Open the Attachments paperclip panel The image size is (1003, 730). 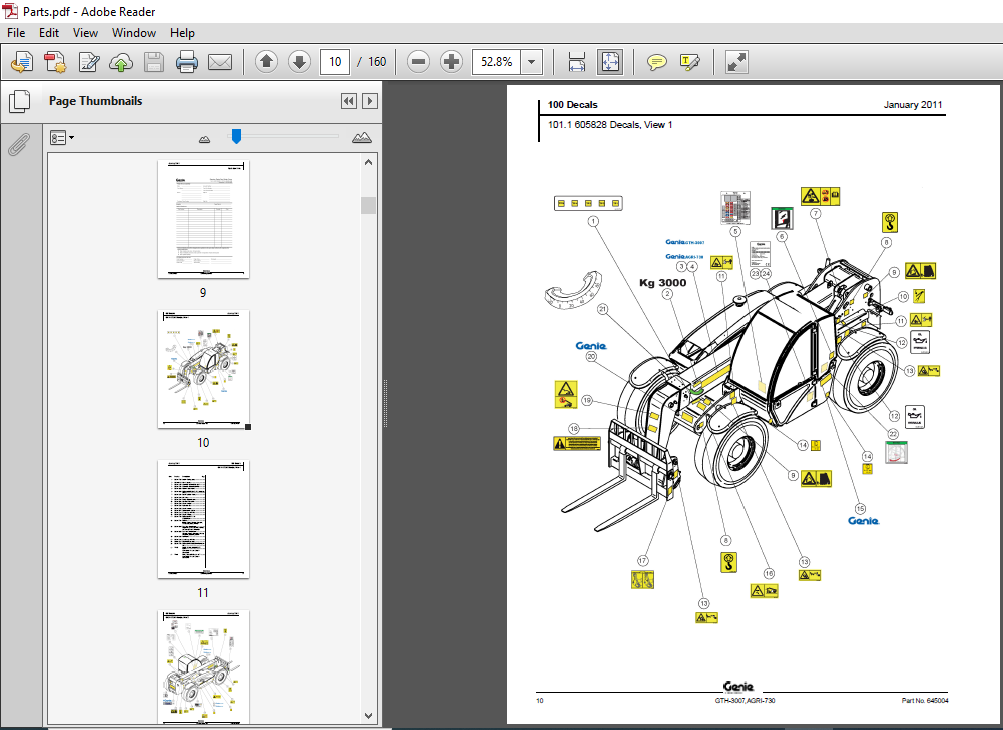point(19,145)
